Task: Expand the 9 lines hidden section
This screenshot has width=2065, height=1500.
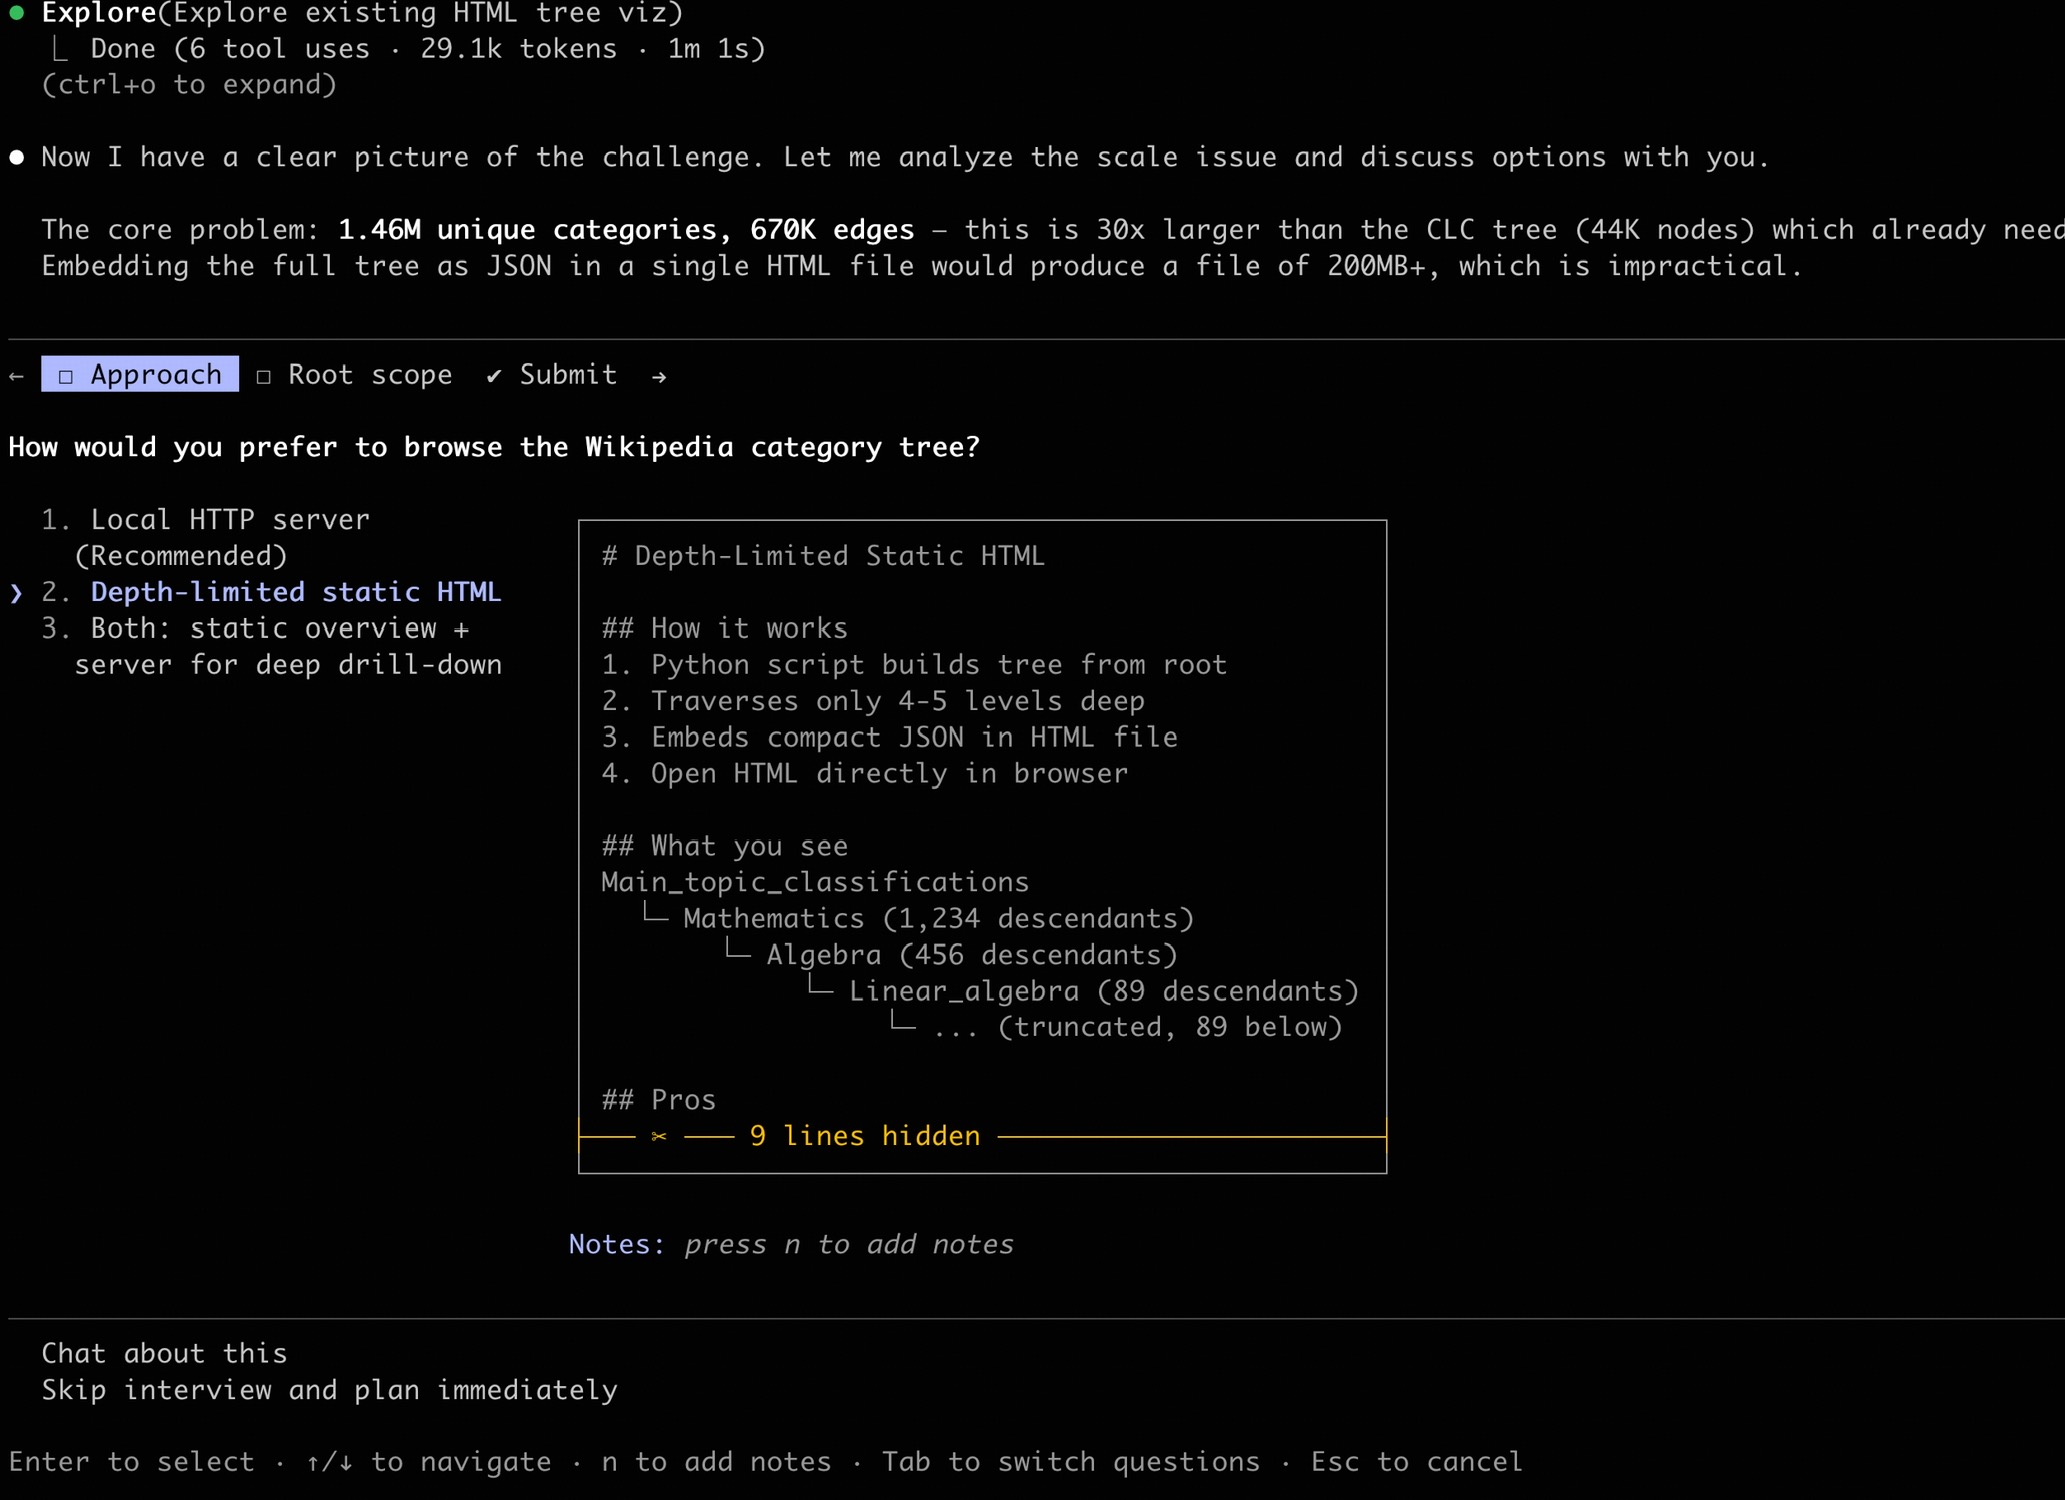Action: [865, 1136]
